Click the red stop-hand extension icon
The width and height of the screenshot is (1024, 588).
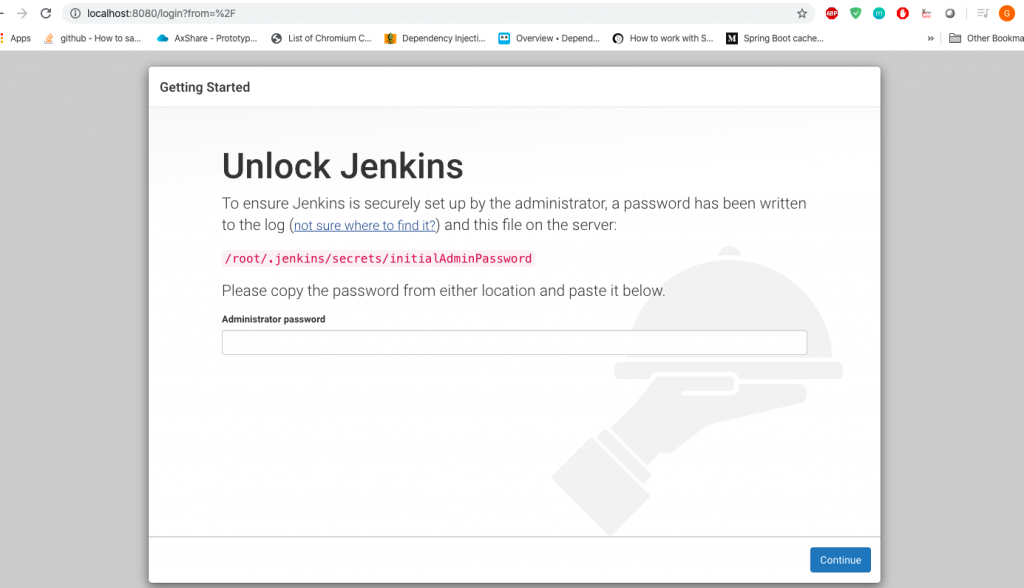tap(903, 13)
